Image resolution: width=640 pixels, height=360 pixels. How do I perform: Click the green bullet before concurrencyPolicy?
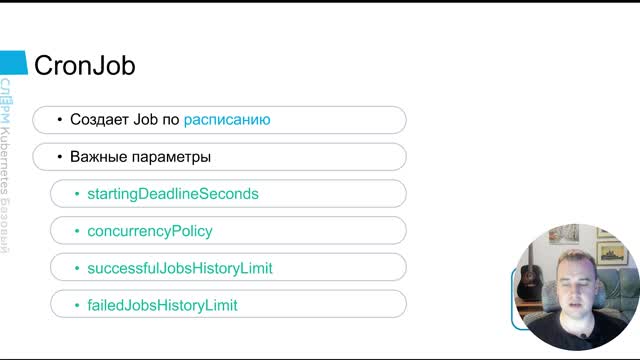coord(77,231)
